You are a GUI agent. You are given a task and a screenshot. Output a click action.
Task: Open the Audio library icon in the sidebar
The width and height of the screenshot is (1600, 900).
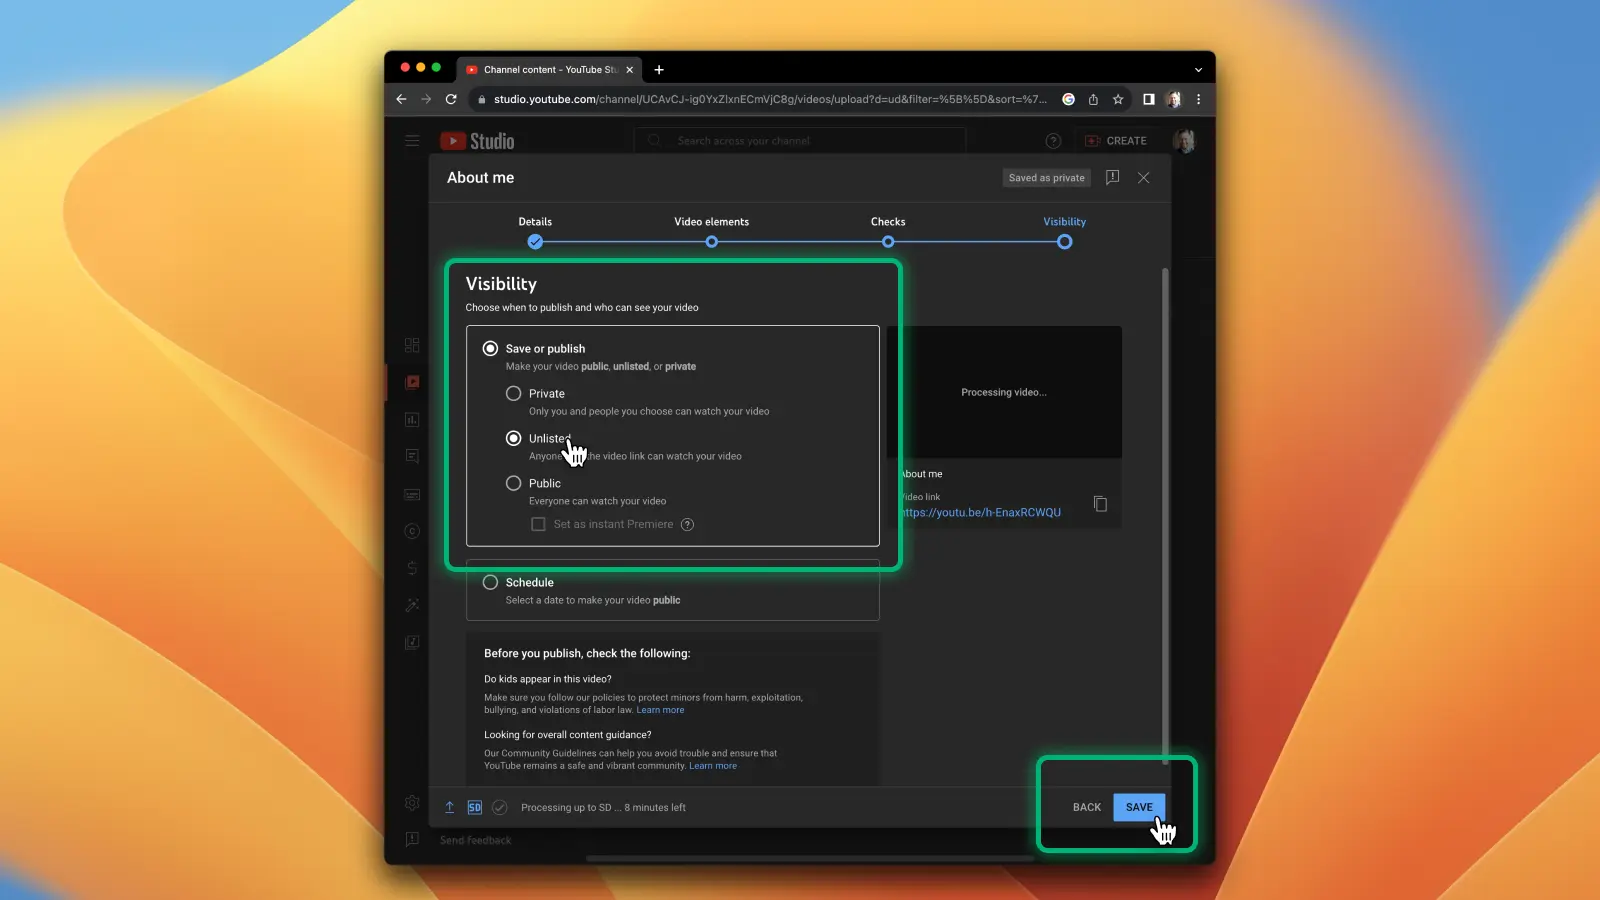(412, 643)
